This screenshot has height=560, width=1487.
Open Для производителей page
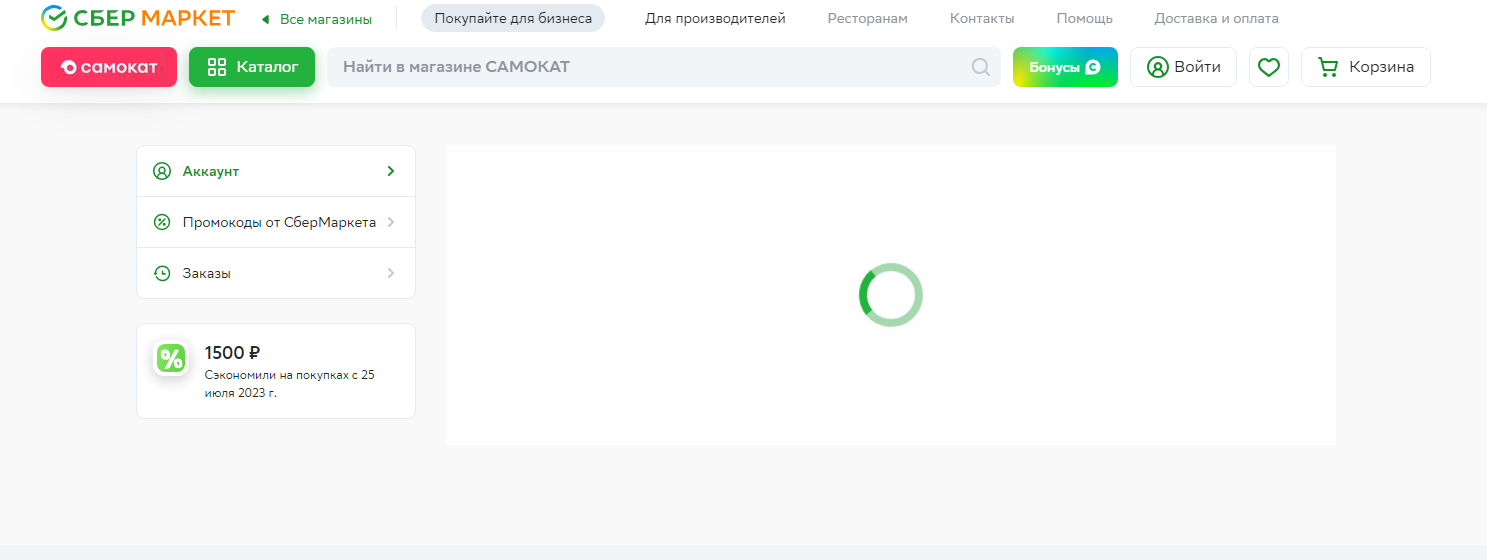pos(715,18)
